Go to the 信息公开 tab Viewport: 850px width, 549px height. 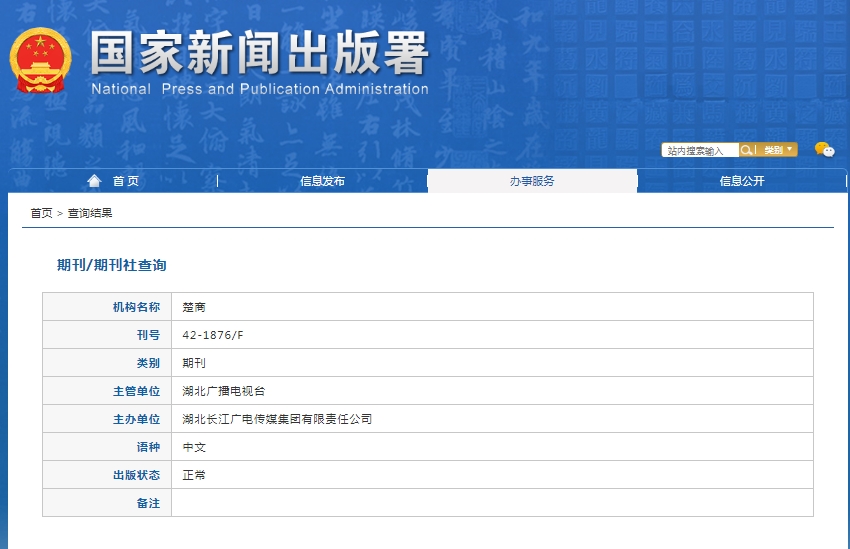click(x=742, y=181)
